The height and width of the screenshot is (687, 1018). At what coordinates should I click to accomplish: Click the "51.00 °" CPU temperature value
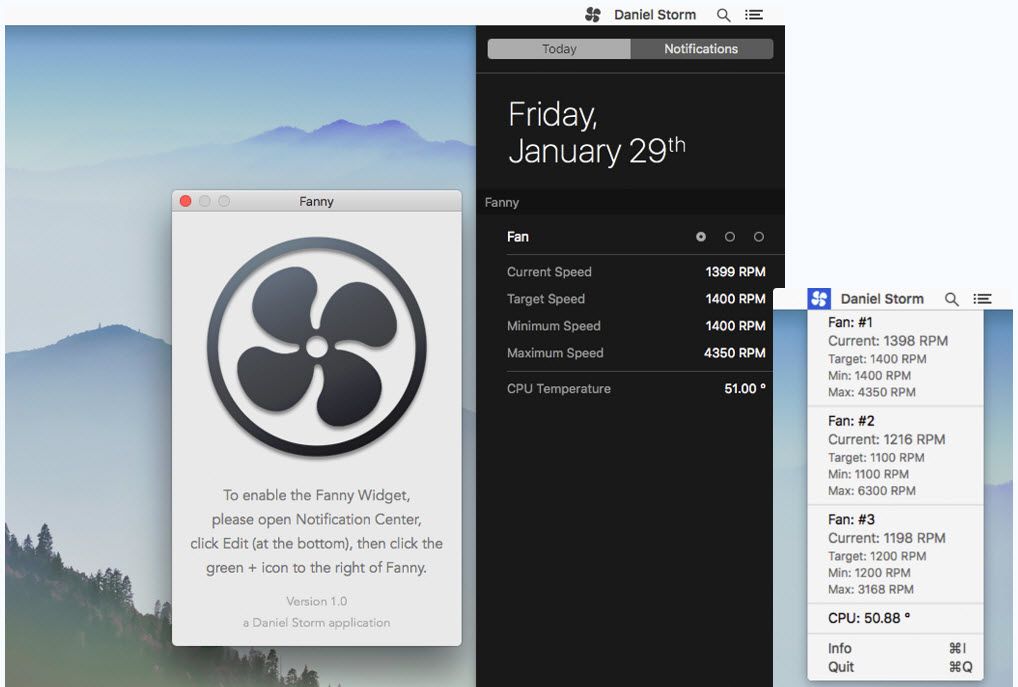745,389
